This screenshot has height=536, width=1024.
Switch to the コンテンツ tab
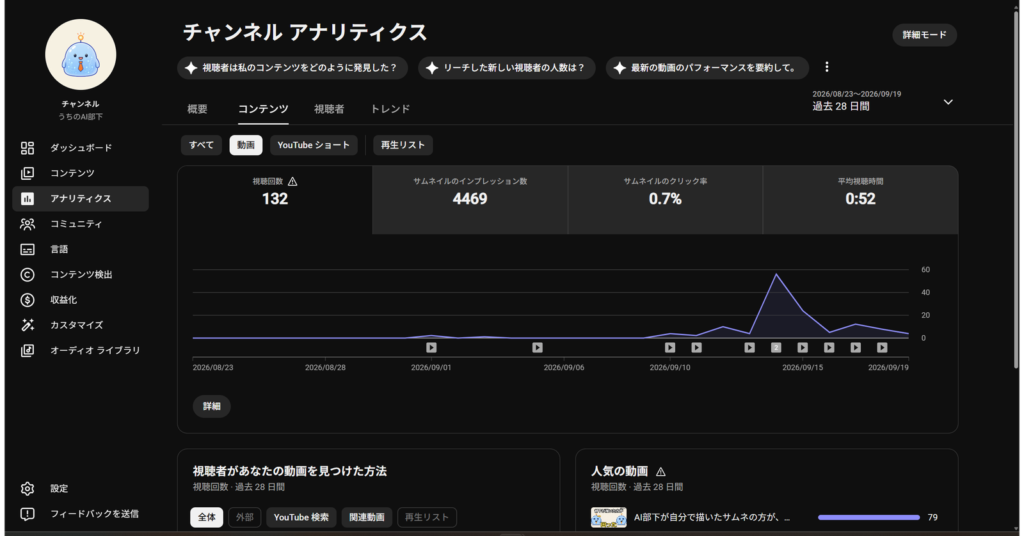pos(263,109)
